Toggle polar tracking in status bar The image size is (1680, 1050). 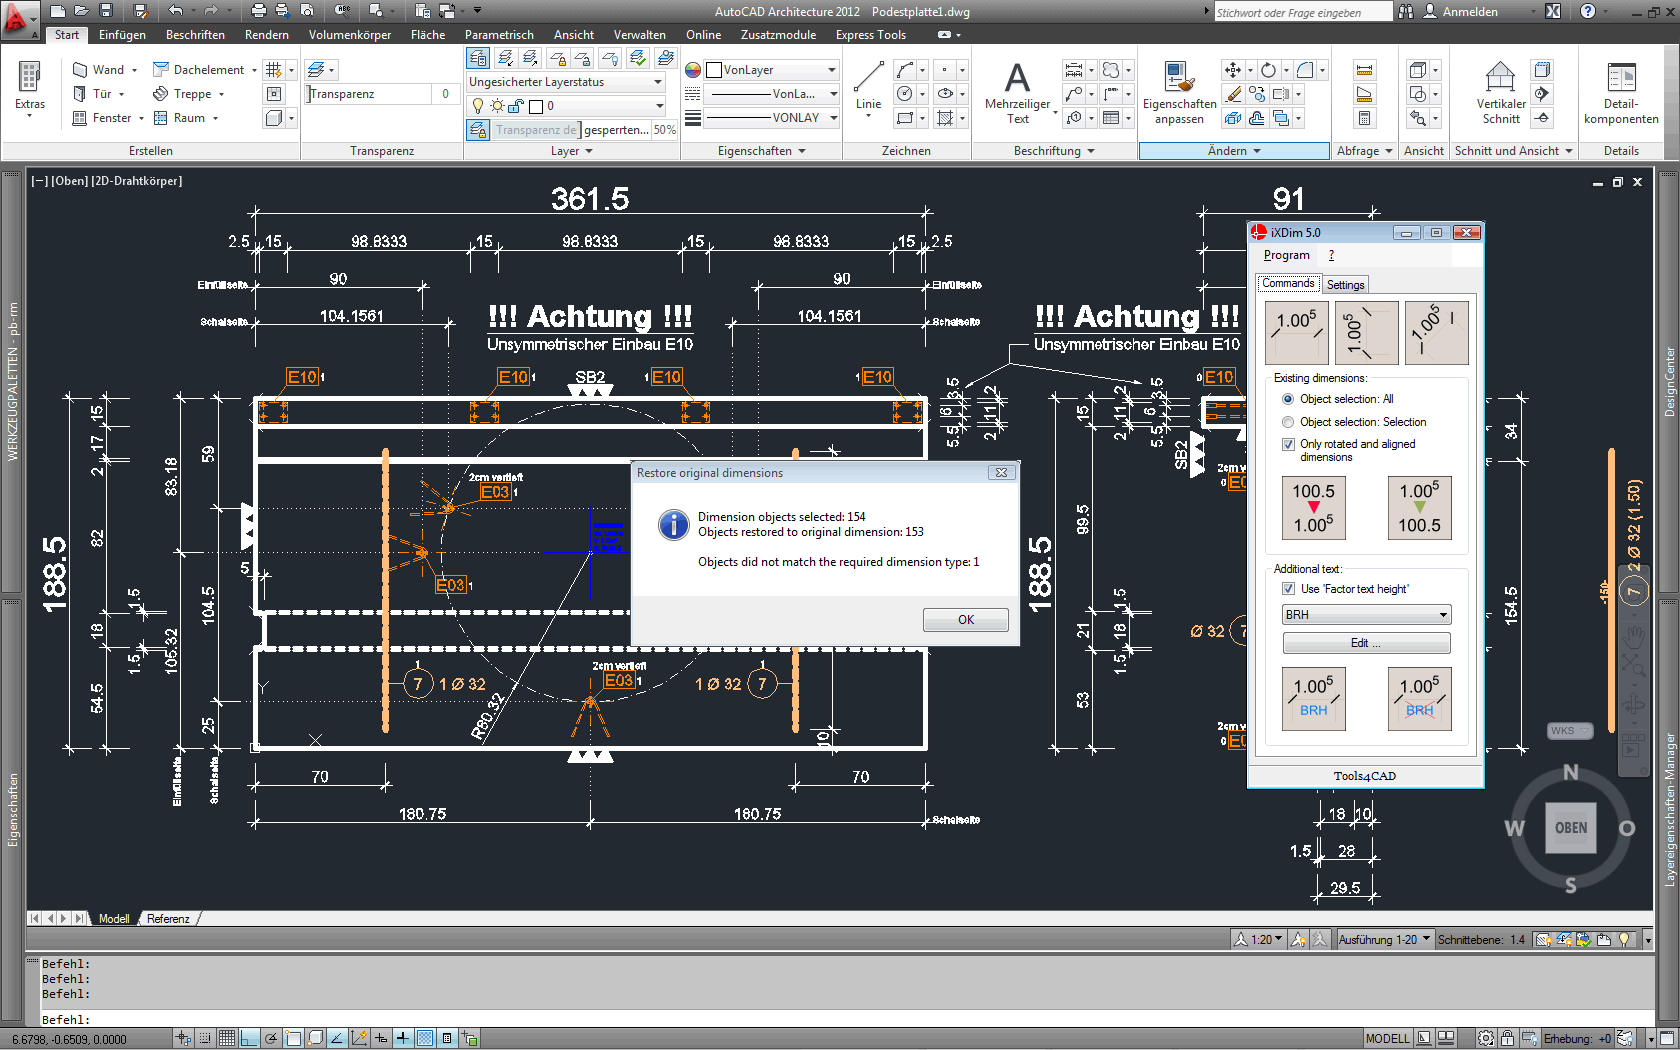coord(271,1039)
